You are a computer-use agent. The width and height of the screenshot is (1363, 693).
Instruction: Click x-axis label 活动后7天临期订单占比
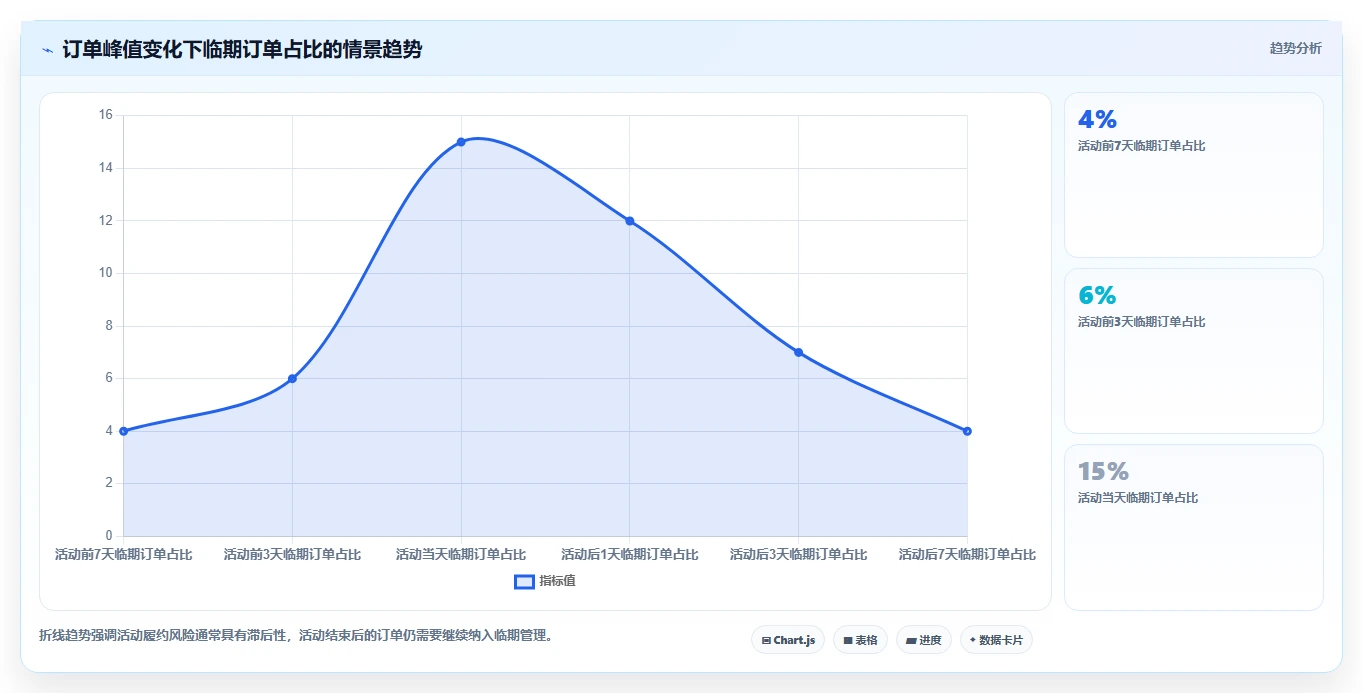click(967, 554)
